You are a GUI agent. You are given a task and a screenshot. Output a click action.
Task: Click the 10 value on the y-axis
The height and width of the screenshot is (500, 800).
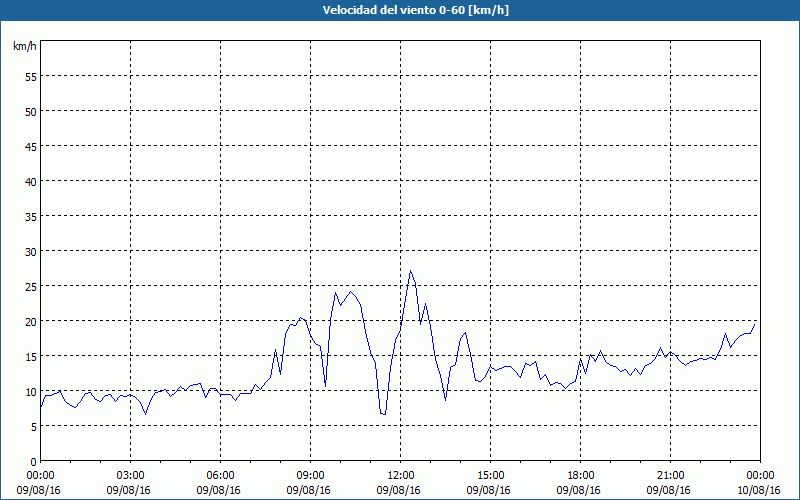(x=31, y=392)
